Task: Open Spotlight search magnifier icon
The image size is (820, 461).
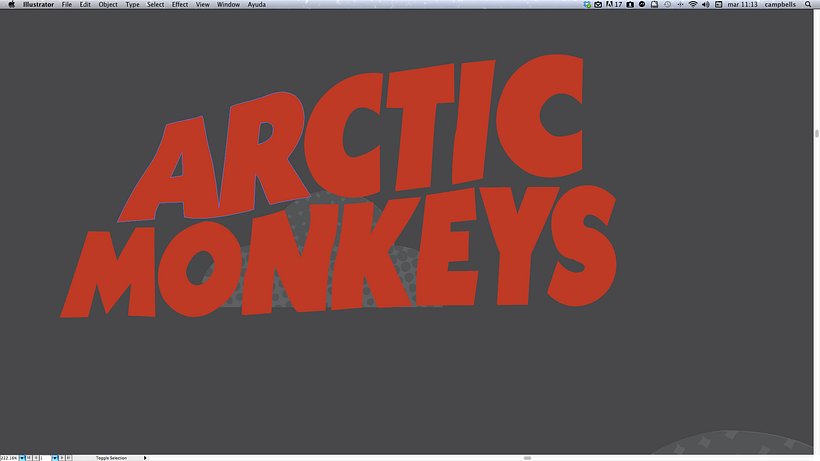Action: pos(808,4)
